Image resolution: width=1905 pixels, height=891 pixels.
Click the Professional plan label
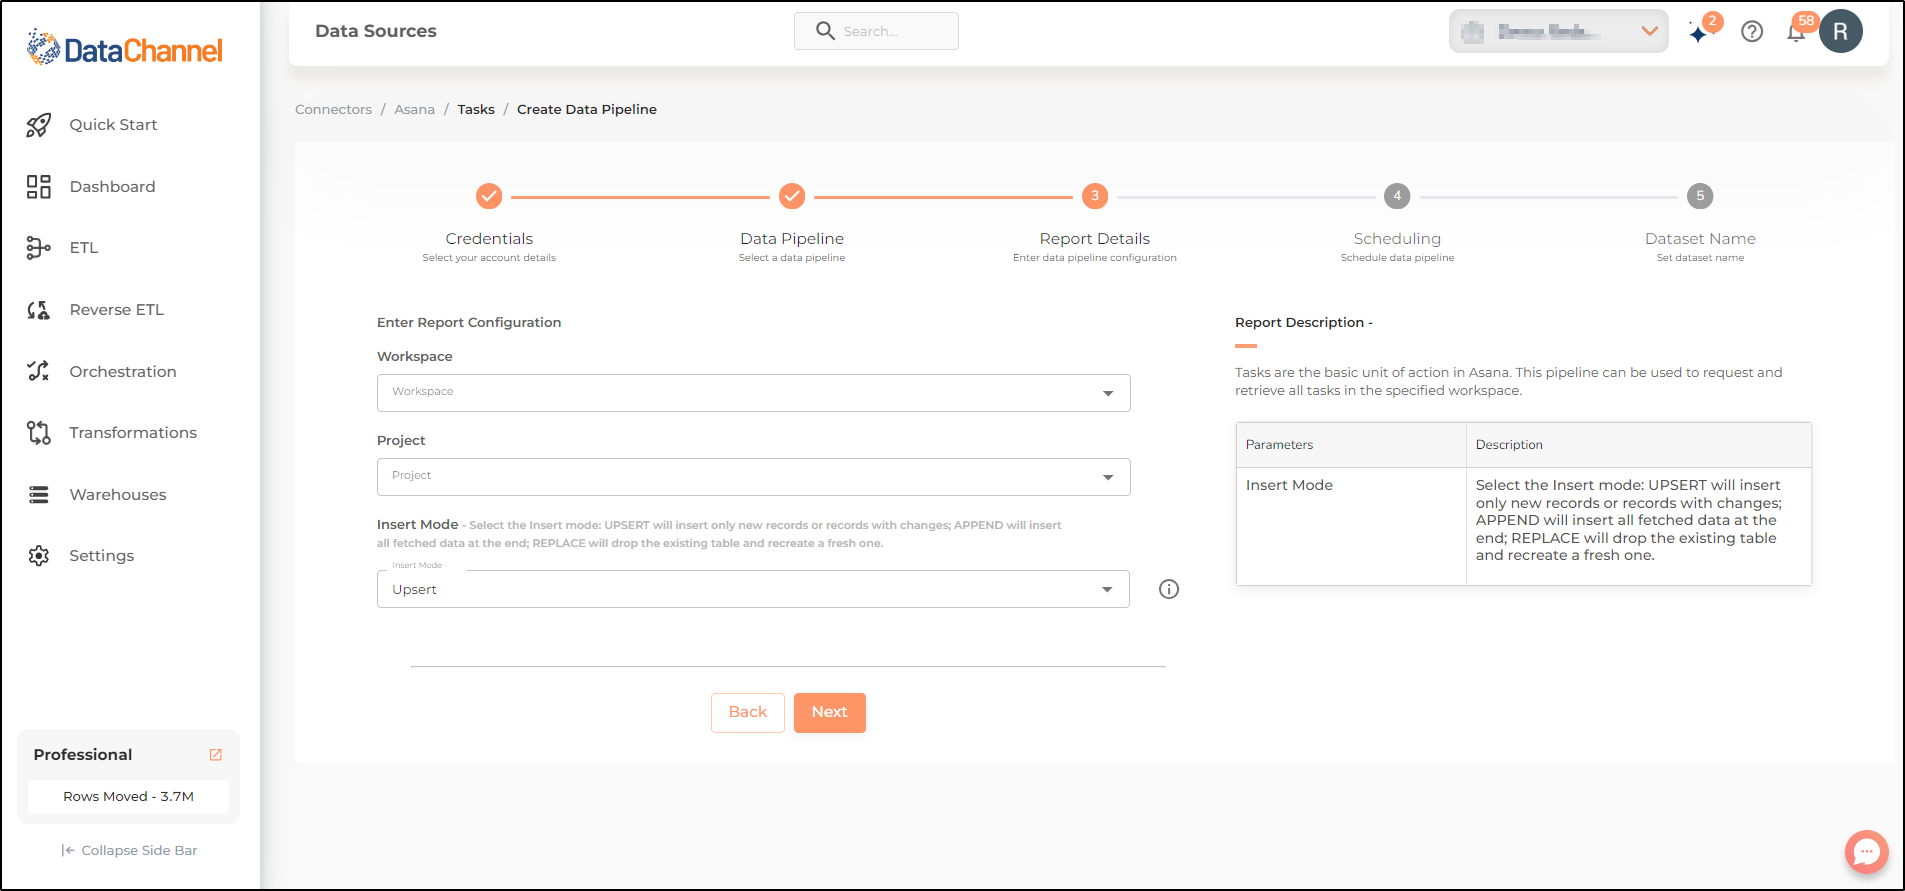pos(83,755)
